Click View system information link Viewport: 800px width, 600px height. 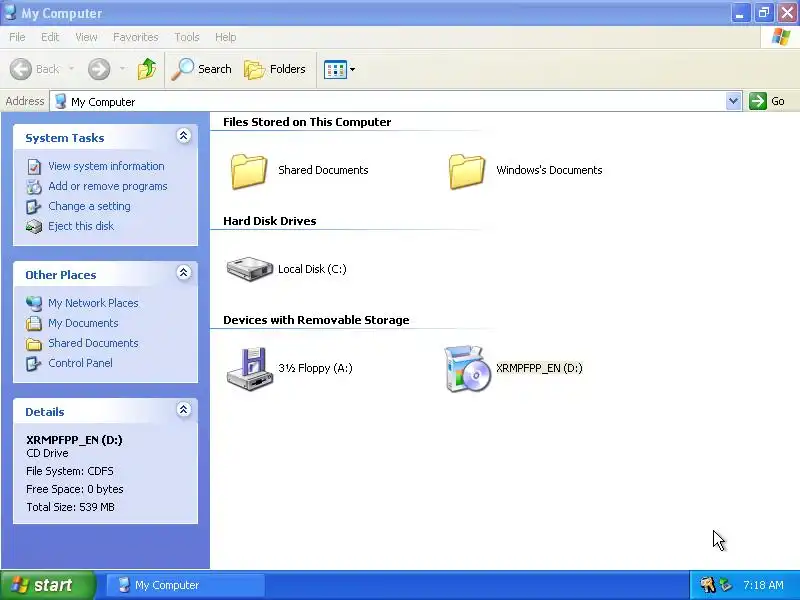pyautogui.click(x=106, y=166)
